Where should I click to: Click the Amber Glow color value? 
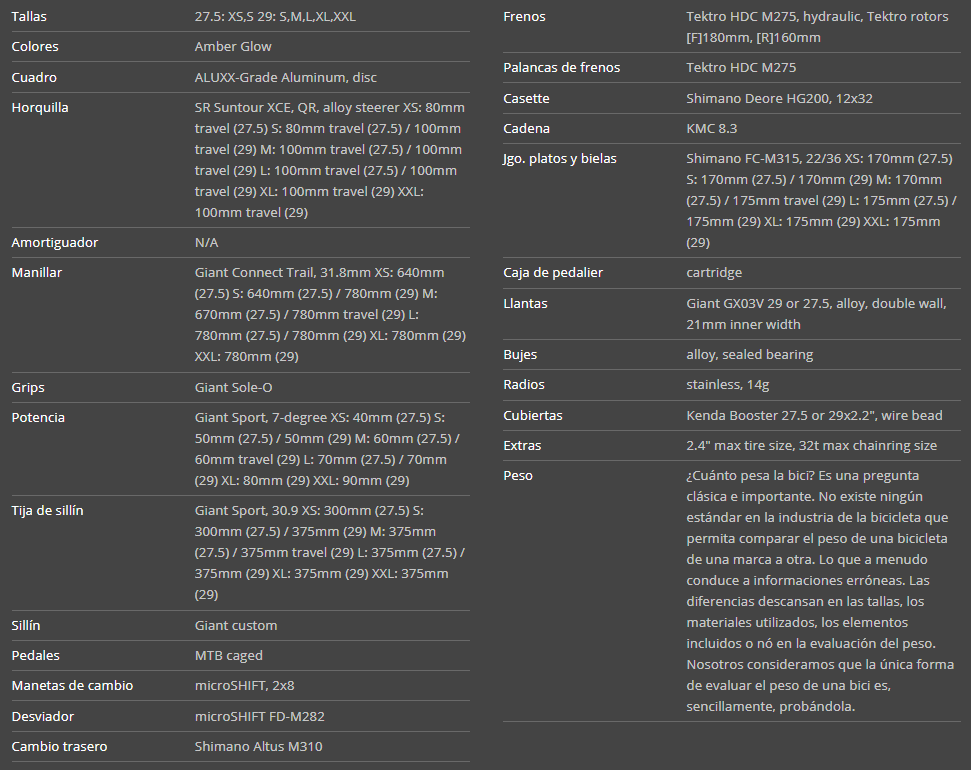tap(233, 47)
